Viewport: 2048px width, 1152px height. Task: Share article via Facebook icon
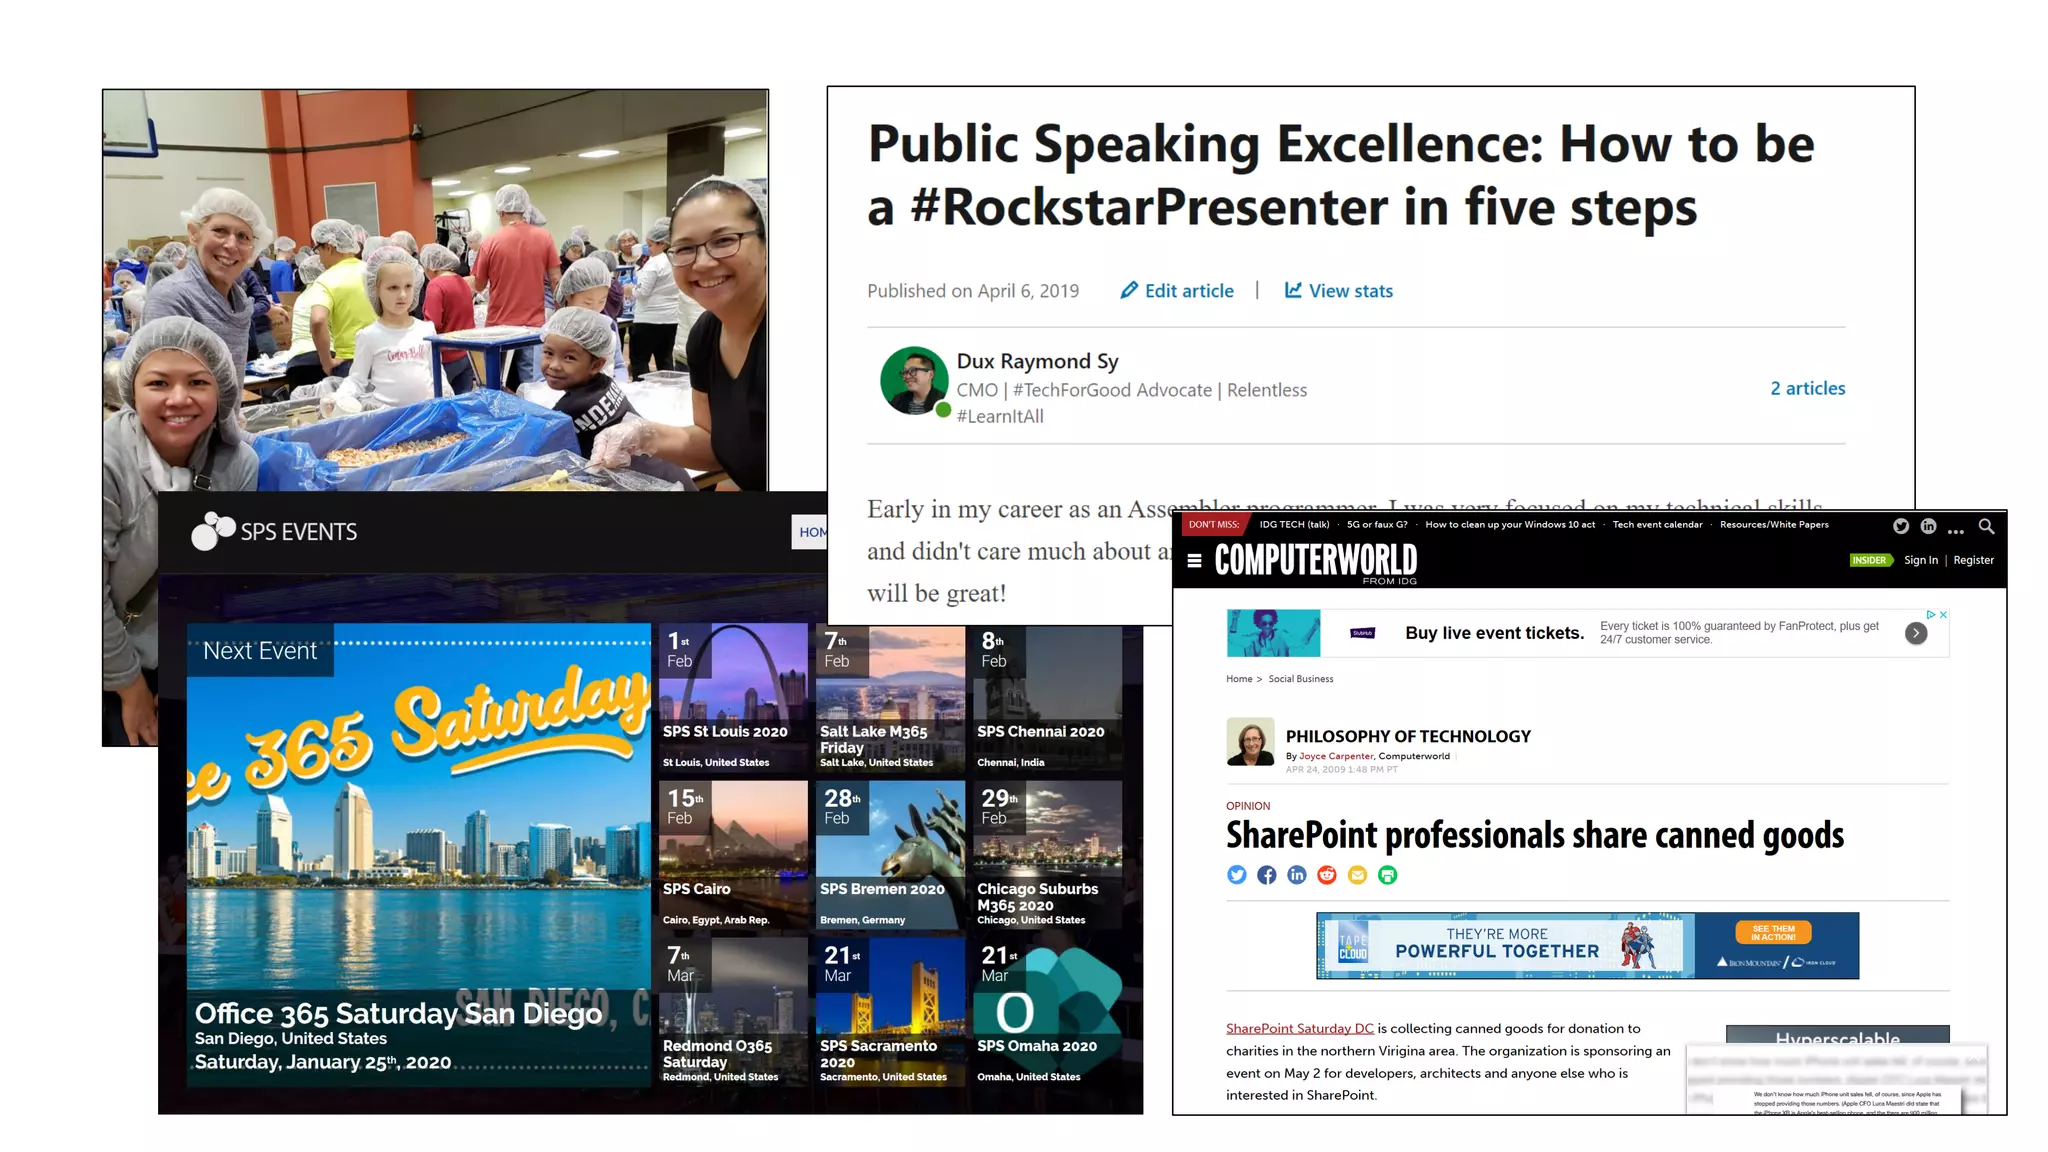tap(1267, 875)
